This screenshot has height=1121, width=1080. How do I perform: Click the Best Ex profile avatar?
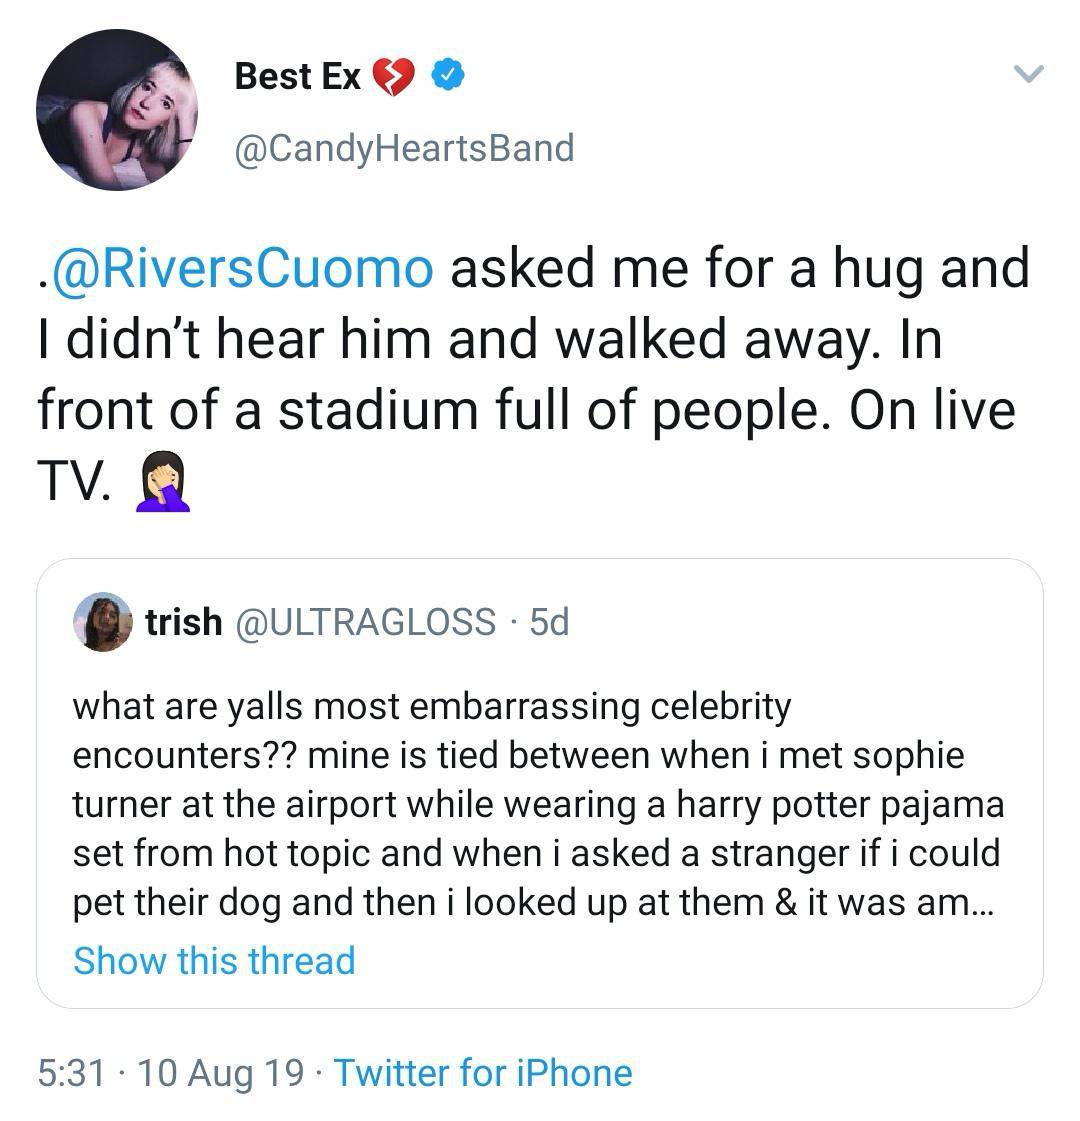[x=117, y=110]
